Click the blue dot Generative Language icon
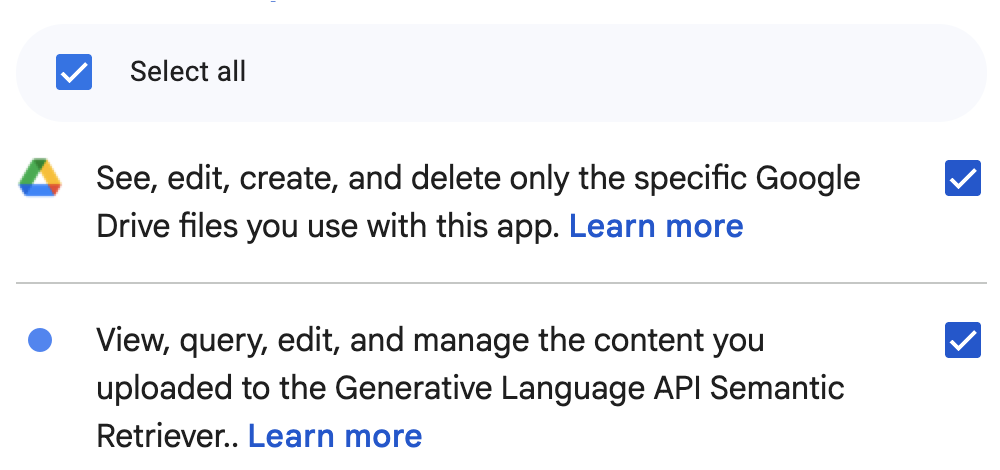1000x470 pixels. point(40,340)
